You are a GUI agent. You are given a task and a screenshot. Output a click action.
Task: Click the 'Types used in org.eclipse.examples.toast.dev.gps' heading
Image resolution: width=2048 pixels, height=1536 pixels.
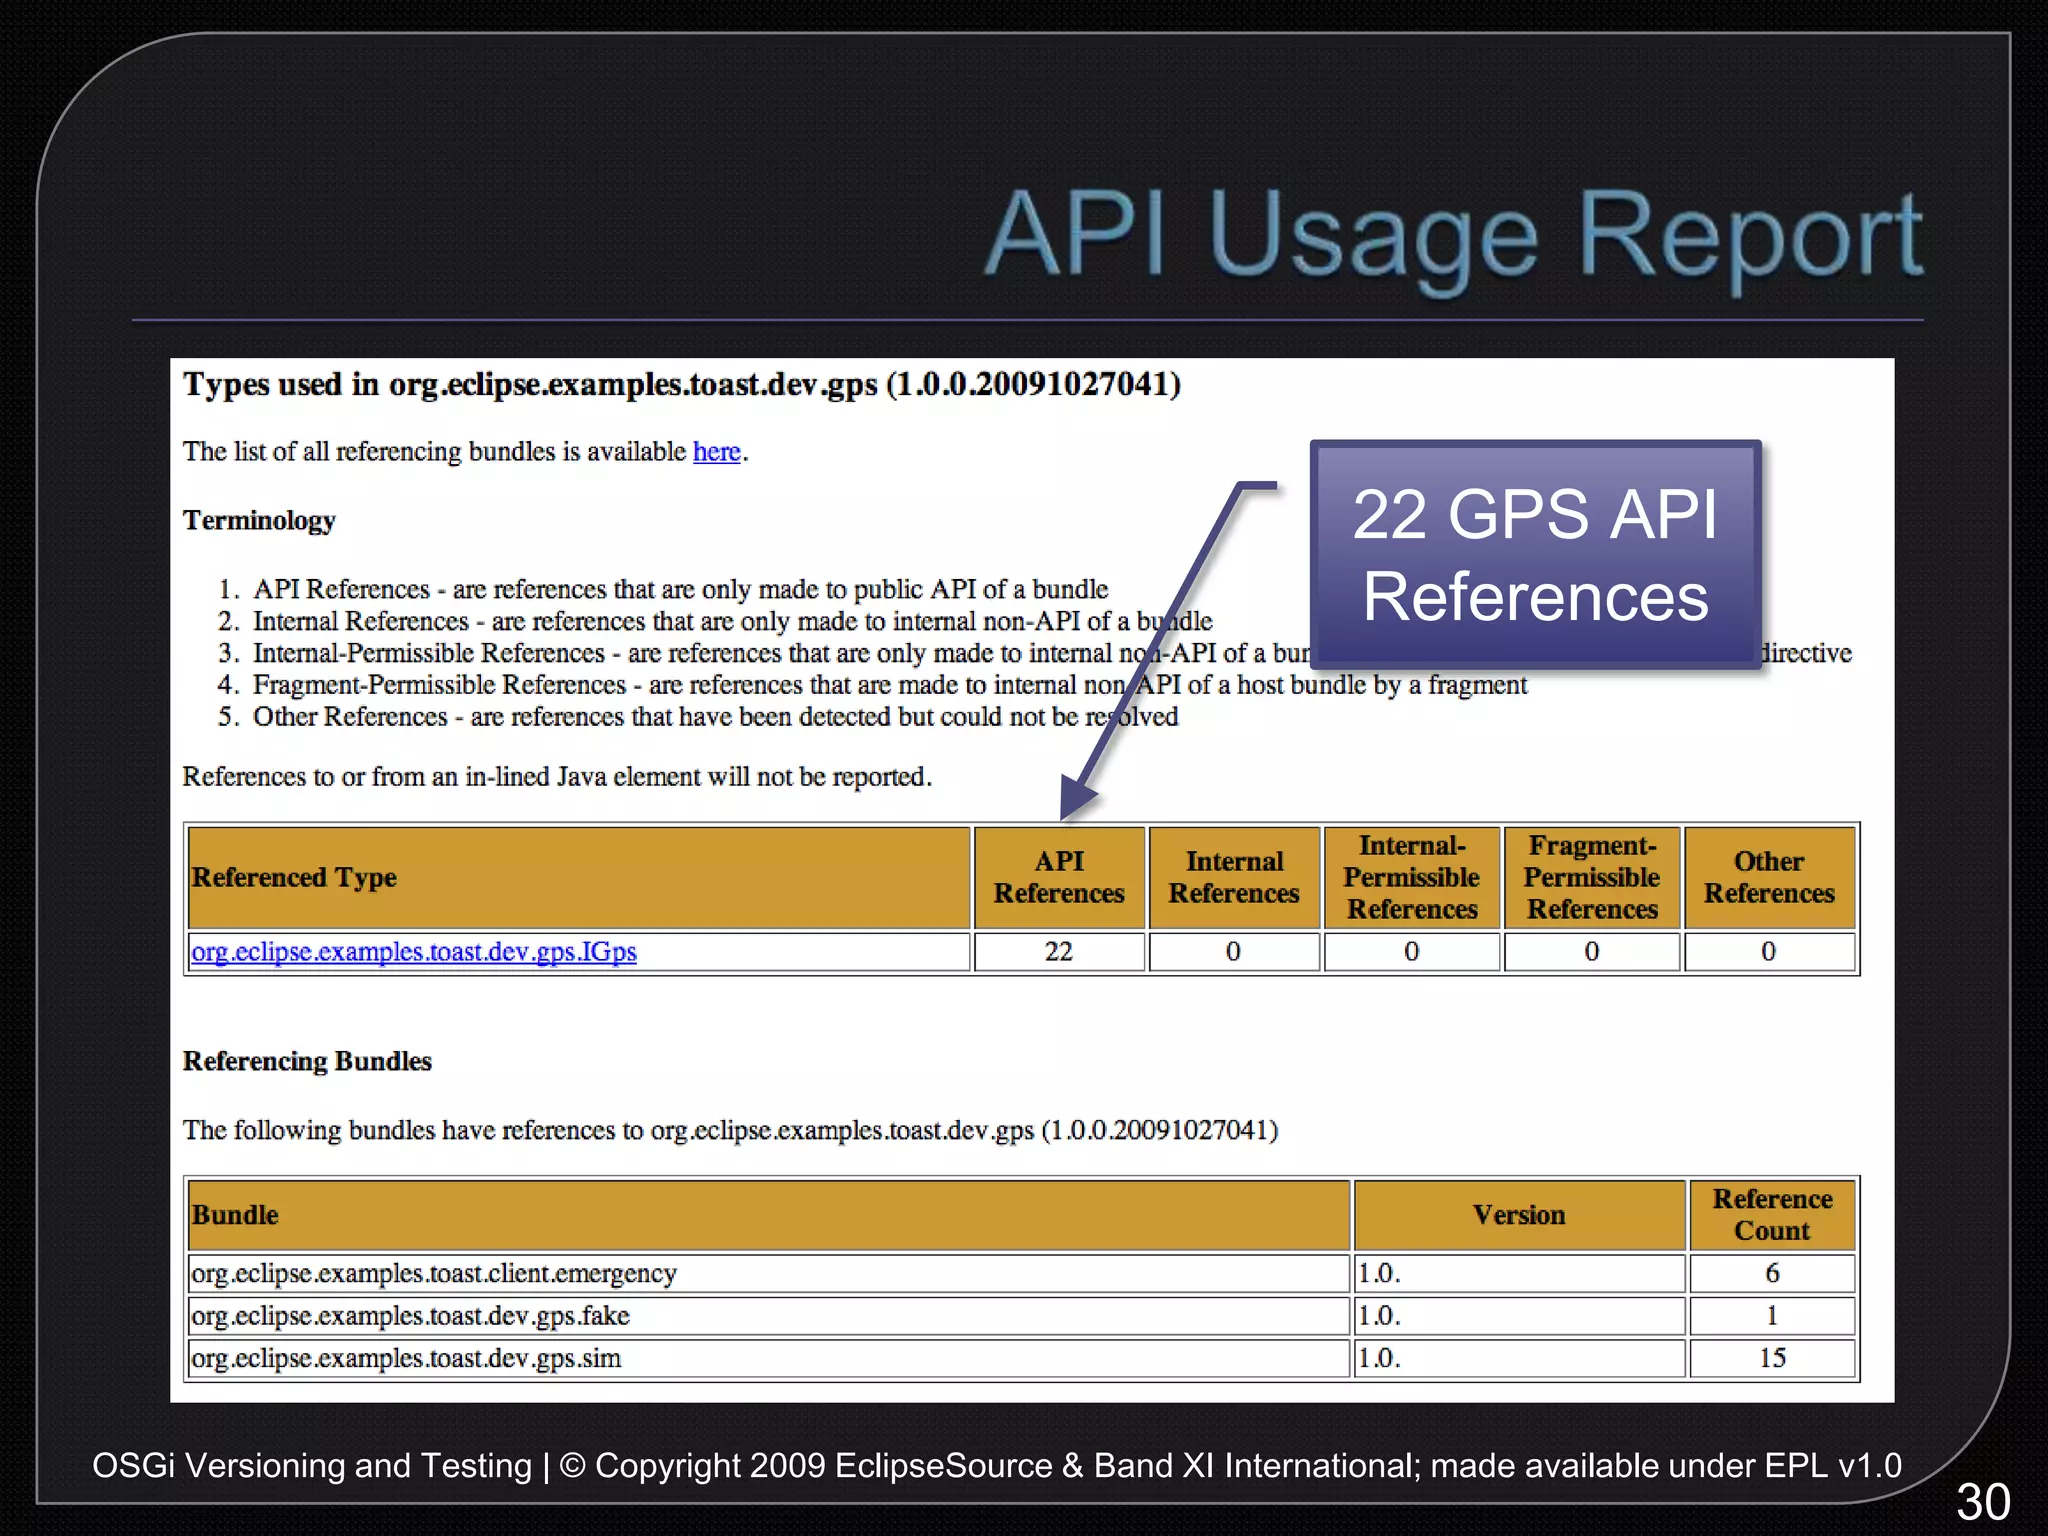682,384
